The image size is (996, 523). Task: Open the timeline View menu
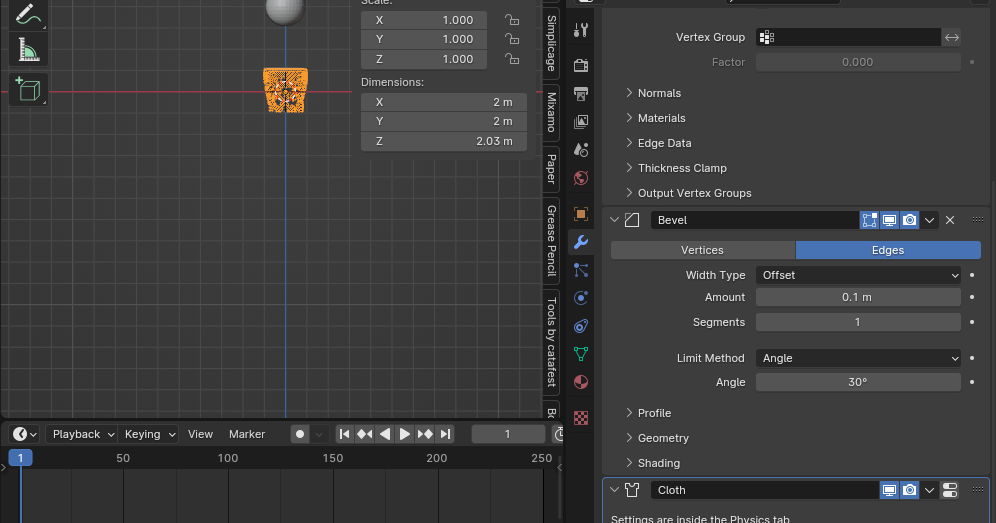(x=200, y=434)
